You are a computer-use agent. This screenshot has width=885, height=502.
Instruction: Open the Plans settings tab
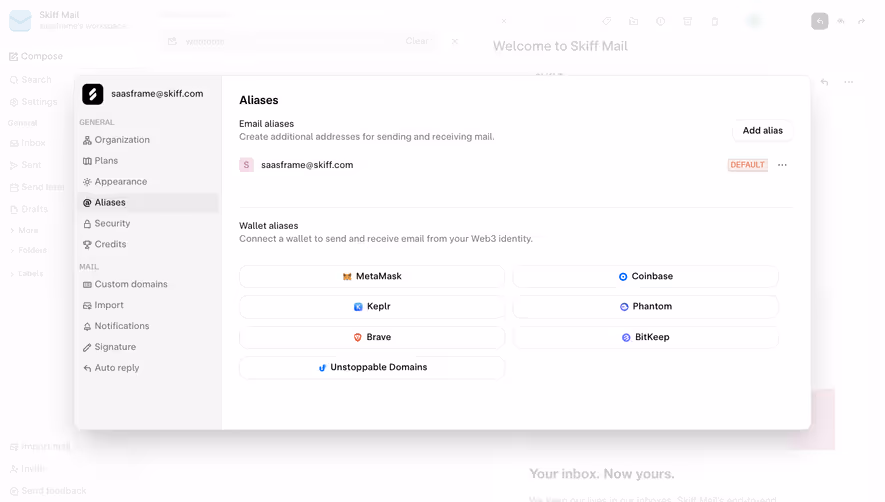(148, 160)
